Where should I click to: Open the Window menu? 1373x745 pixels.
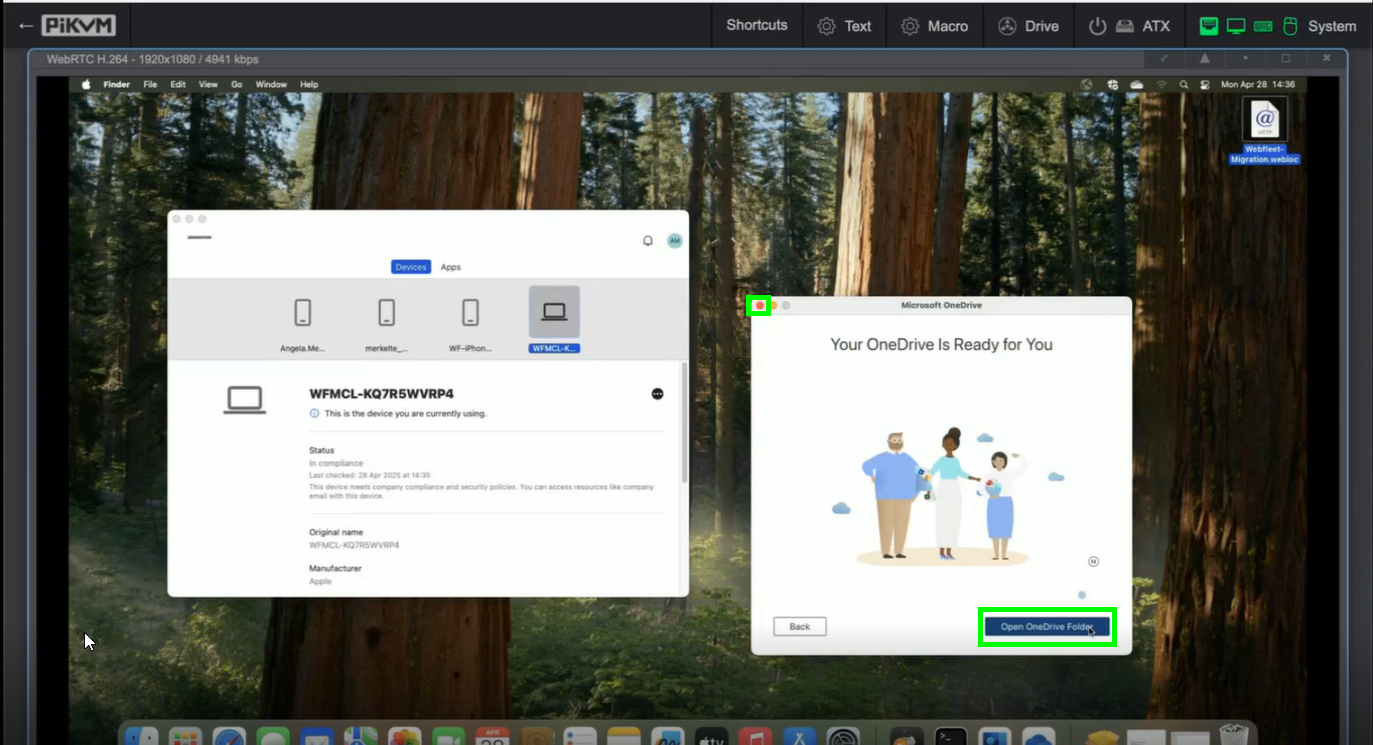271,85
